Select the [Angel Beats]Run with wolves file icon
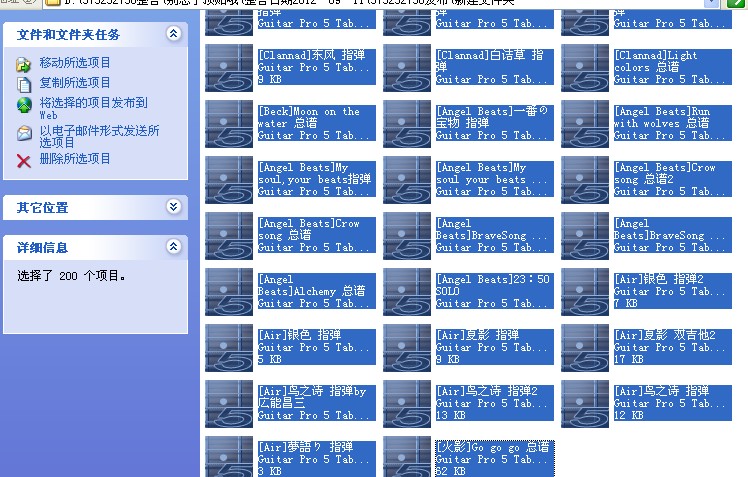Viewport: 748px width, 477px height. coord(585,124)
